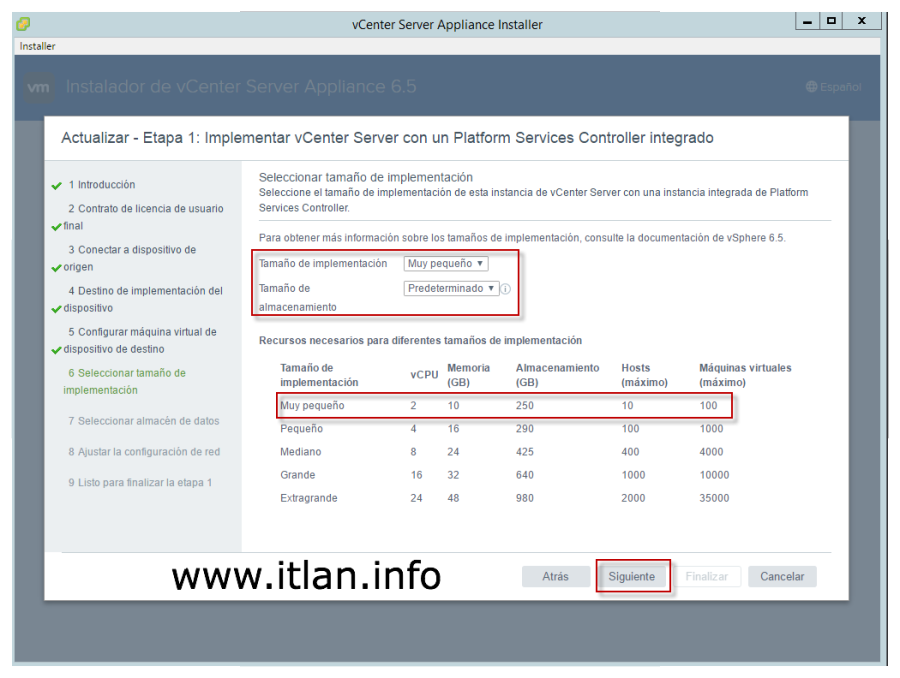Go to step 4 Destino de implementación

pos(144,291)
